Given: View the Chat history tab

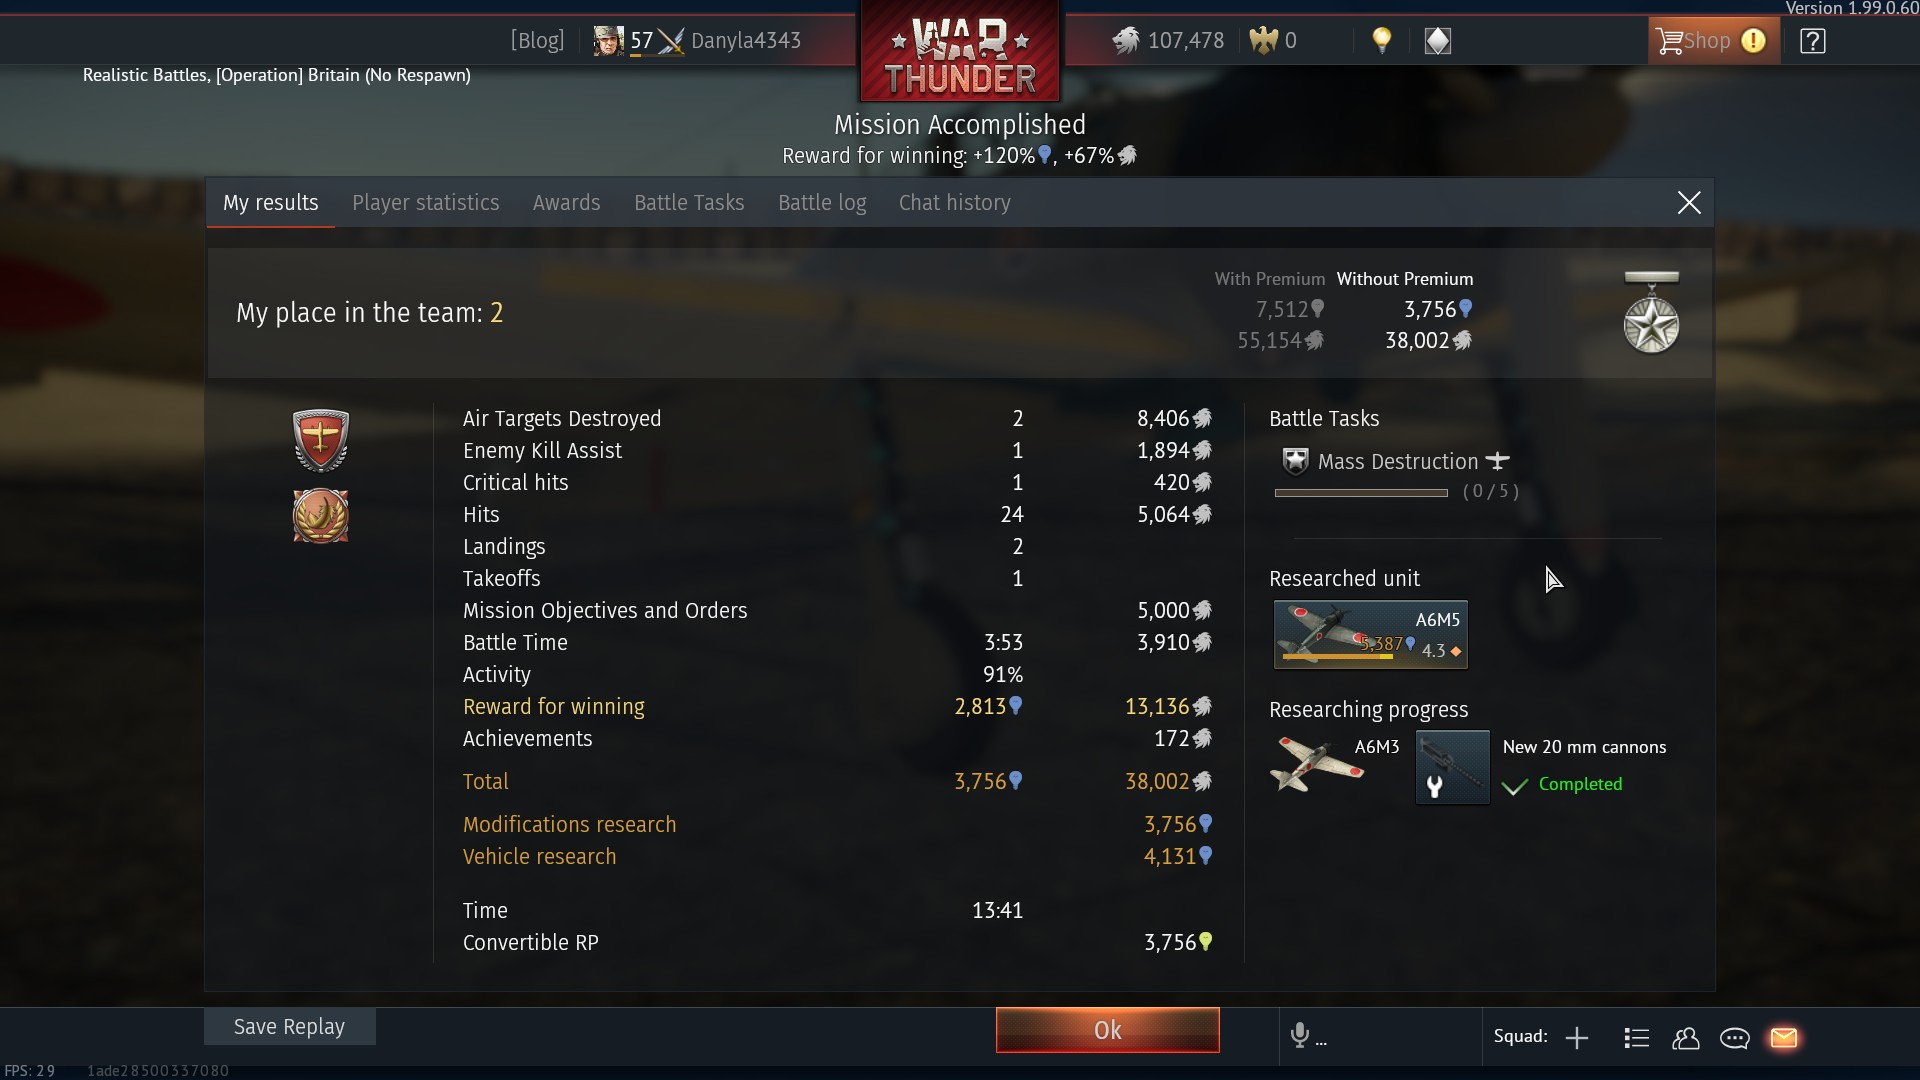Looking at the screenshot, I should [954, 203].
